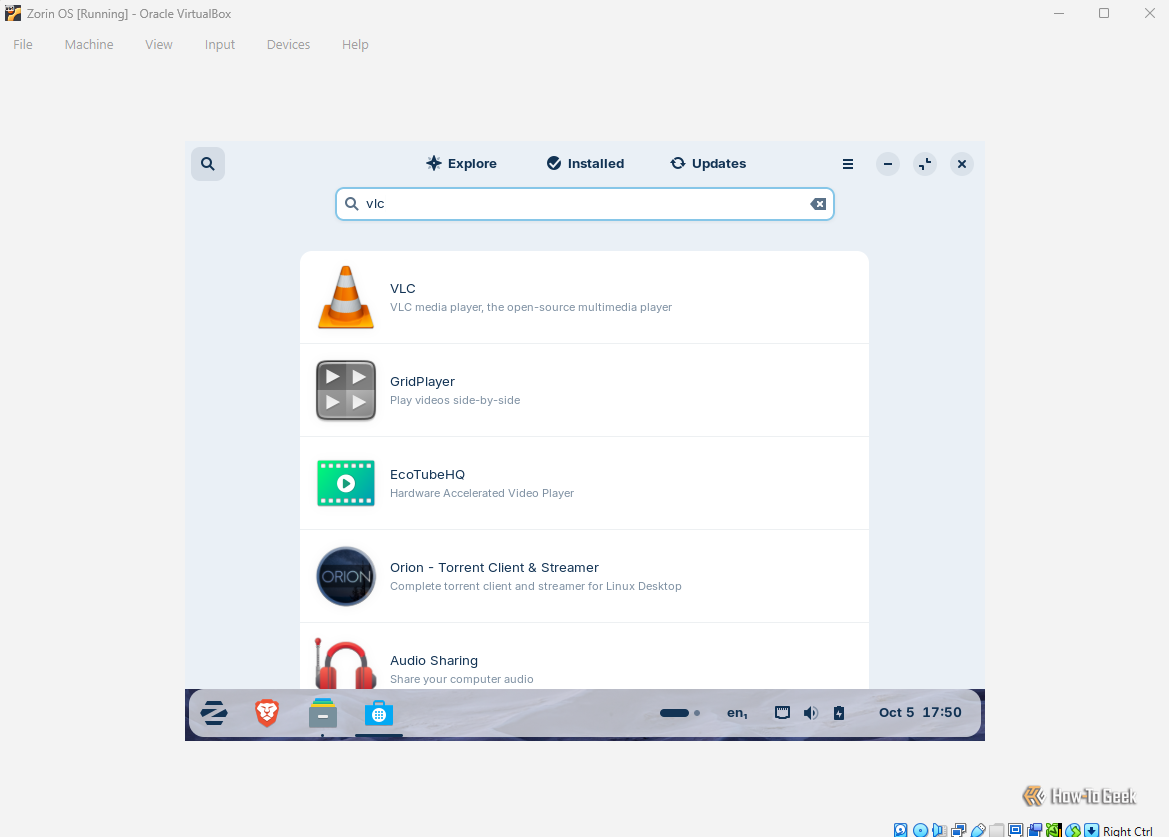The width and height of the screenshot is (1169, 837).
Task: Switch to the Installed tab
Action: point(585,164)
